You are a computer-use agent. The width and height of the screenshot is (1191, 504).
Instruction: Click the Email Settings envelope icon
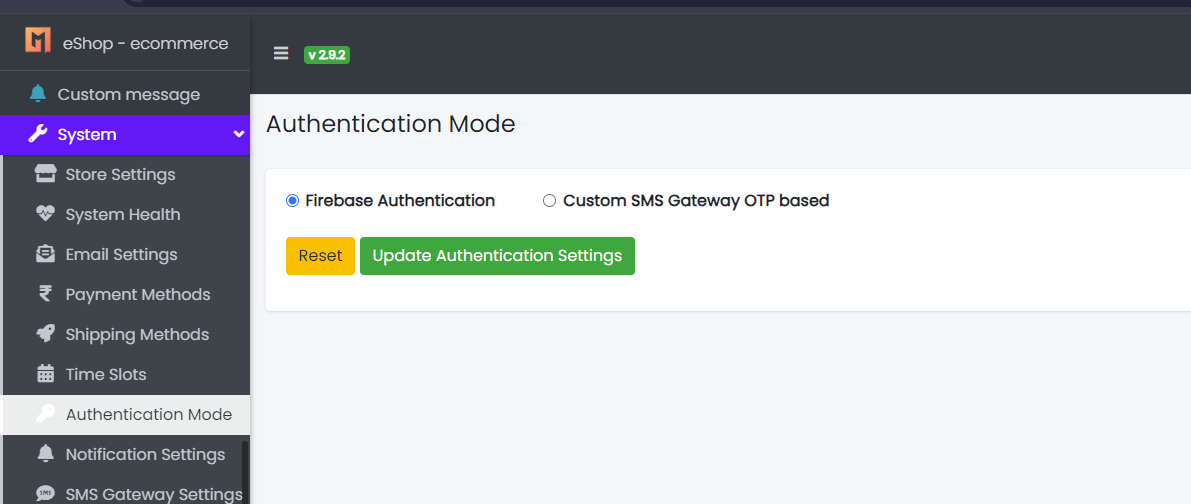45,254
